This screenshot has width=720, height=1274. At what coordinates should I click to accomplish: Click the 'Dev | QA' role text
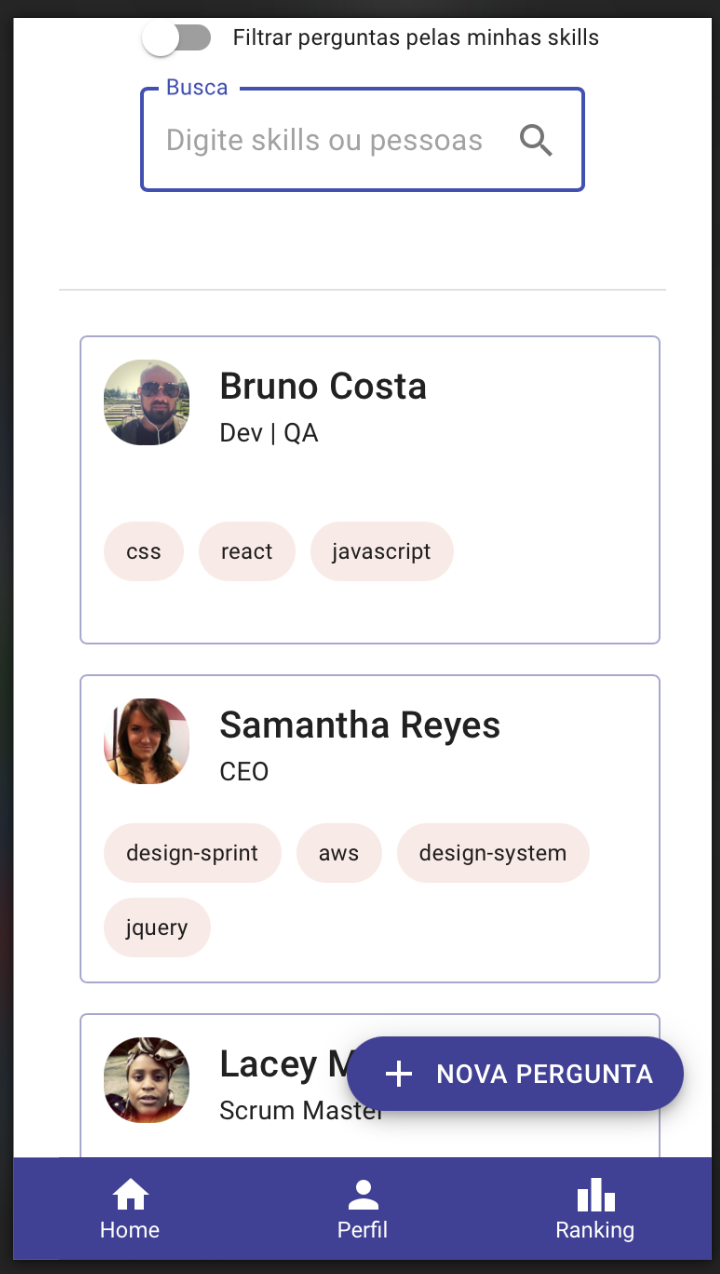coord(269,433)
